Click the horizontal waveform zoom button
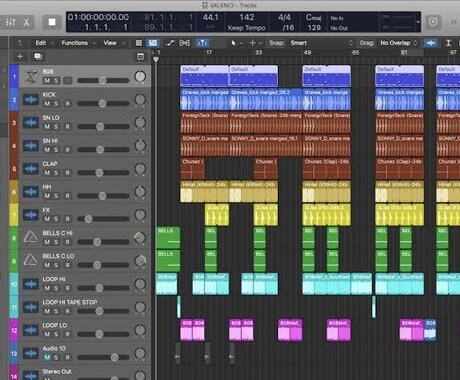 coord(431,43)
